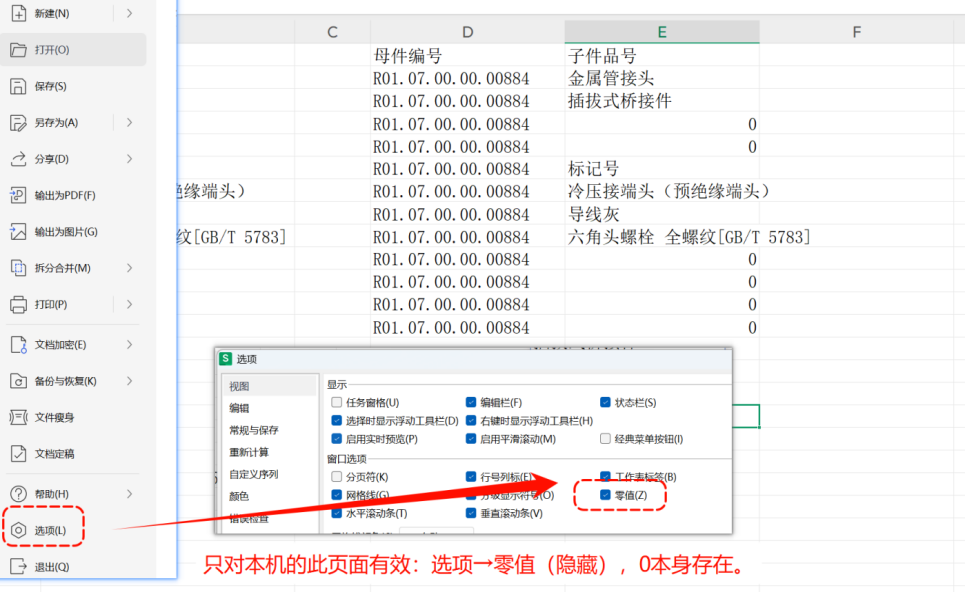The height and width of the screenshot is (593, 965).
Task: Expand the Print (打印) submenu arrow
Action: click(x=129, y=304)
